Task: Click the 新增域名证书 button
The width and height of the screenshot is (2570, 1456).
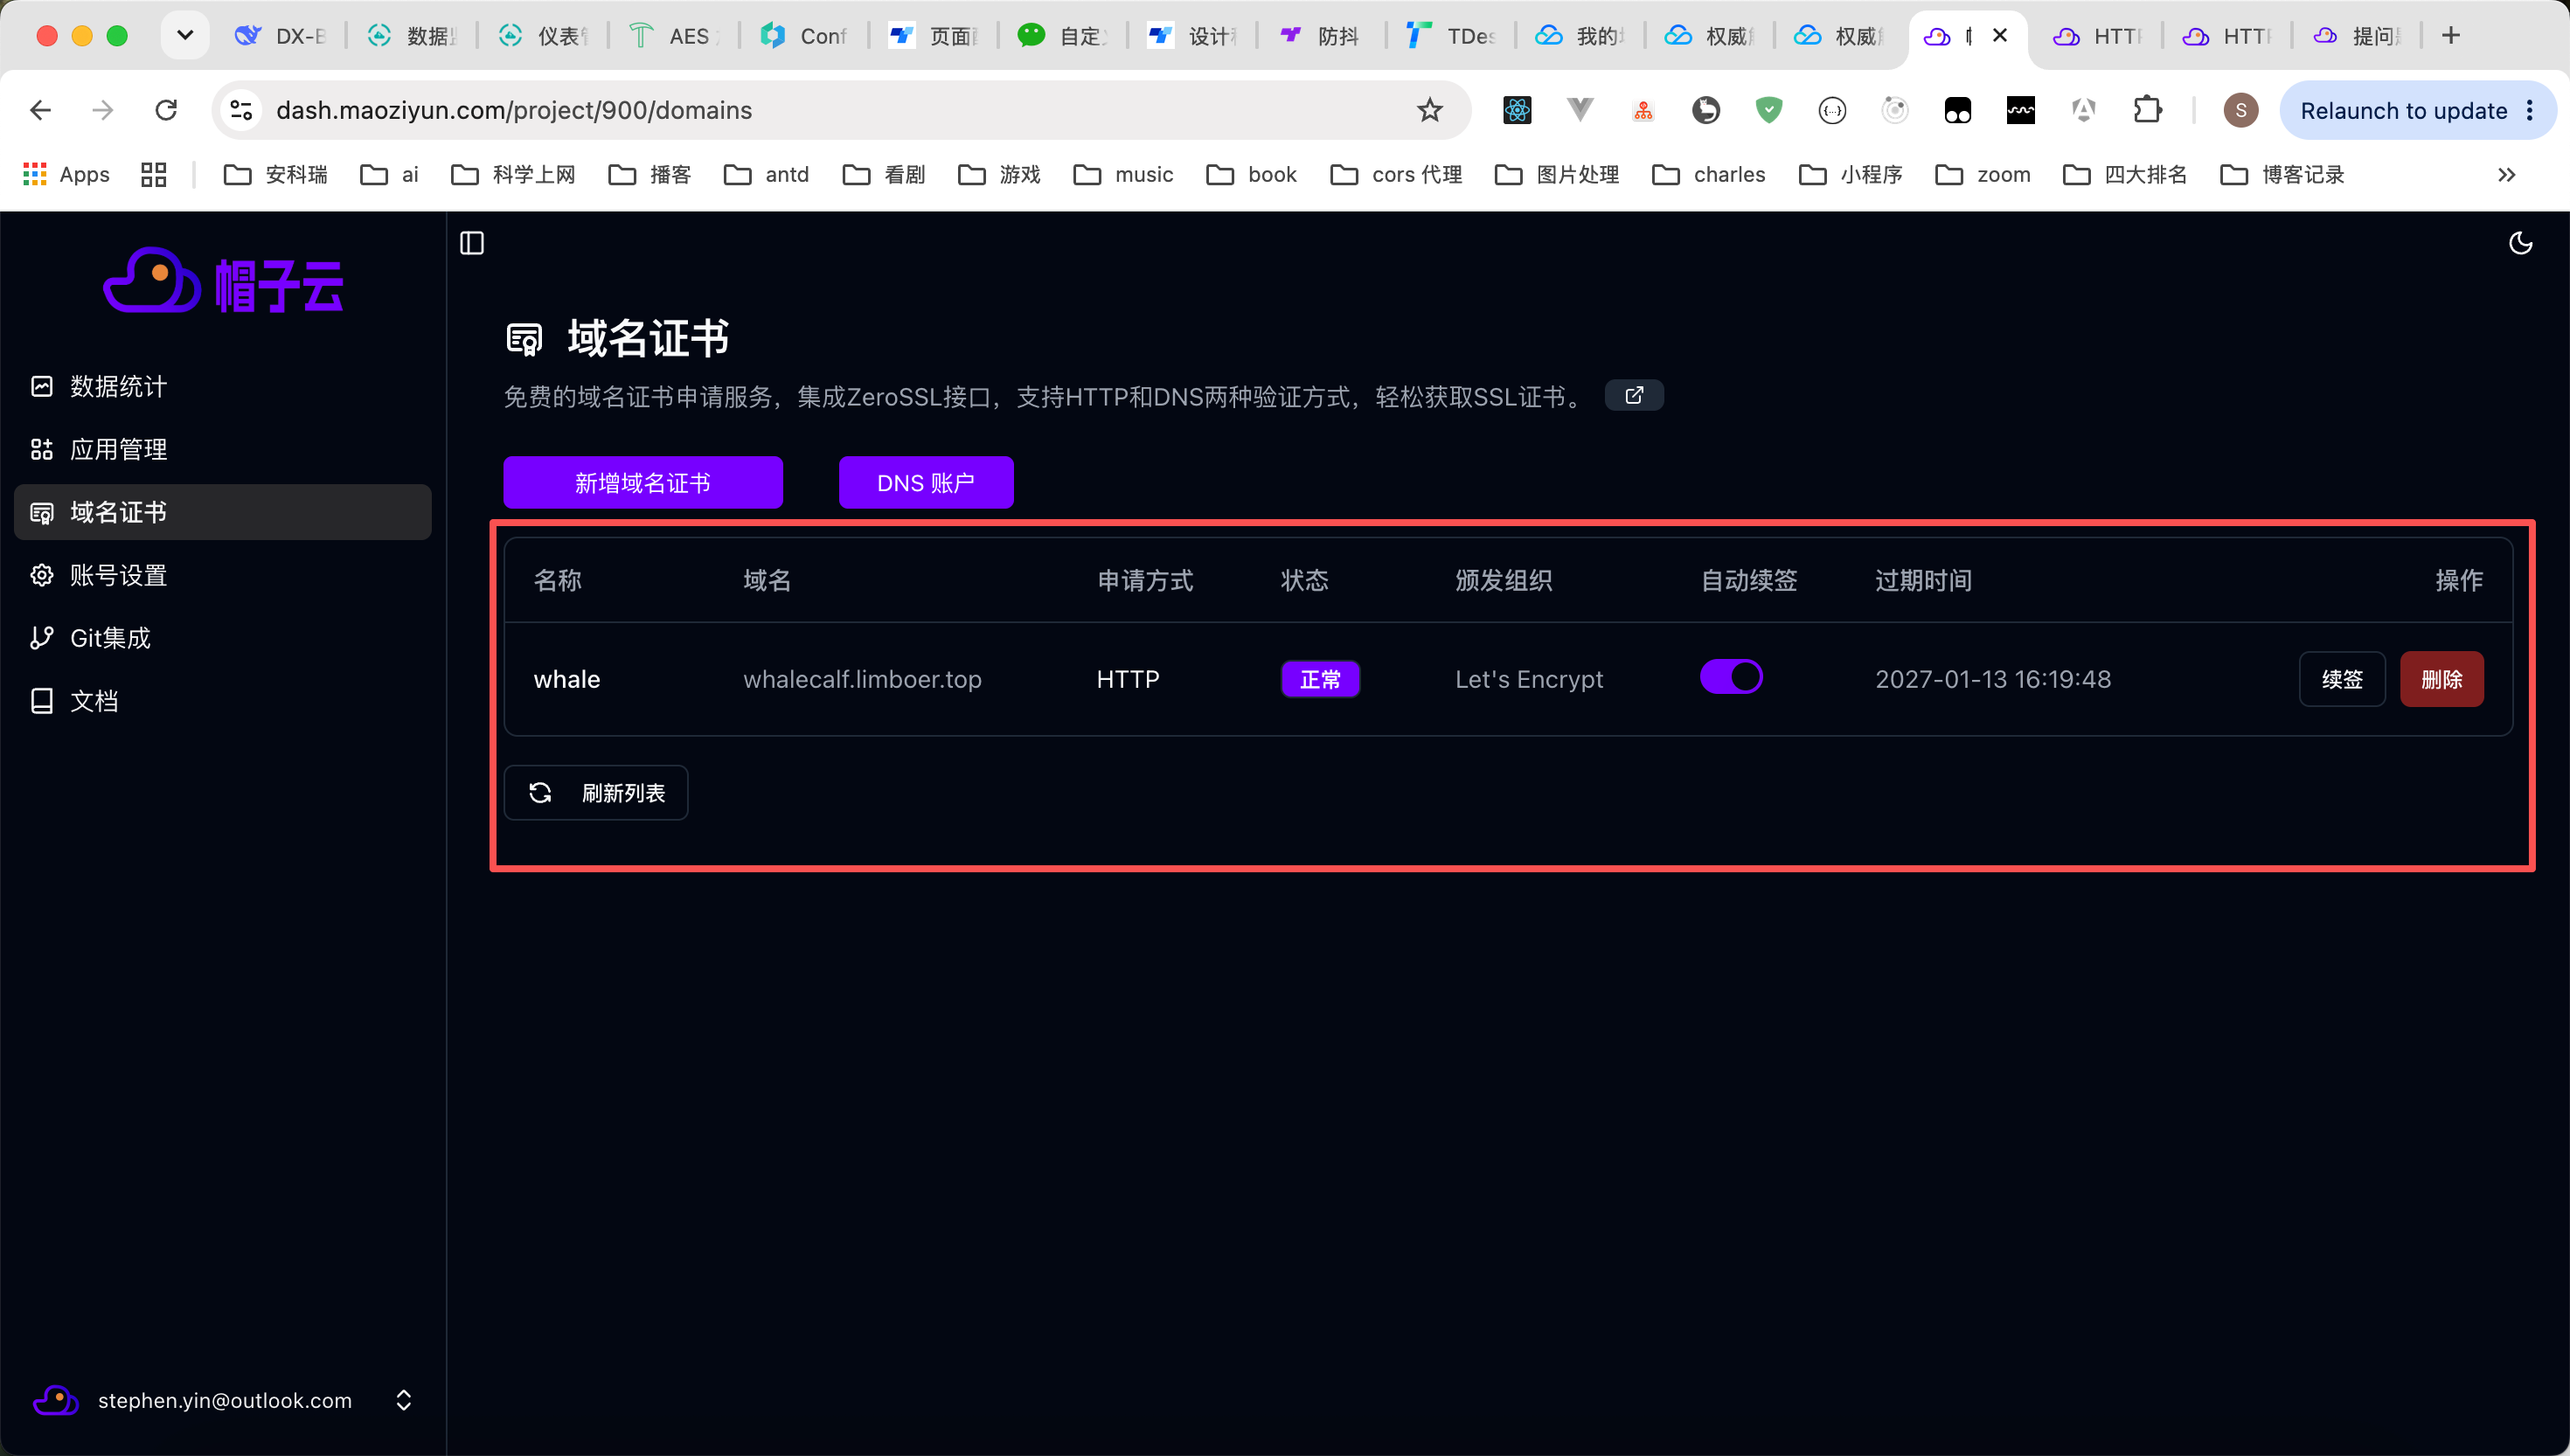Action: click(643, 483)
